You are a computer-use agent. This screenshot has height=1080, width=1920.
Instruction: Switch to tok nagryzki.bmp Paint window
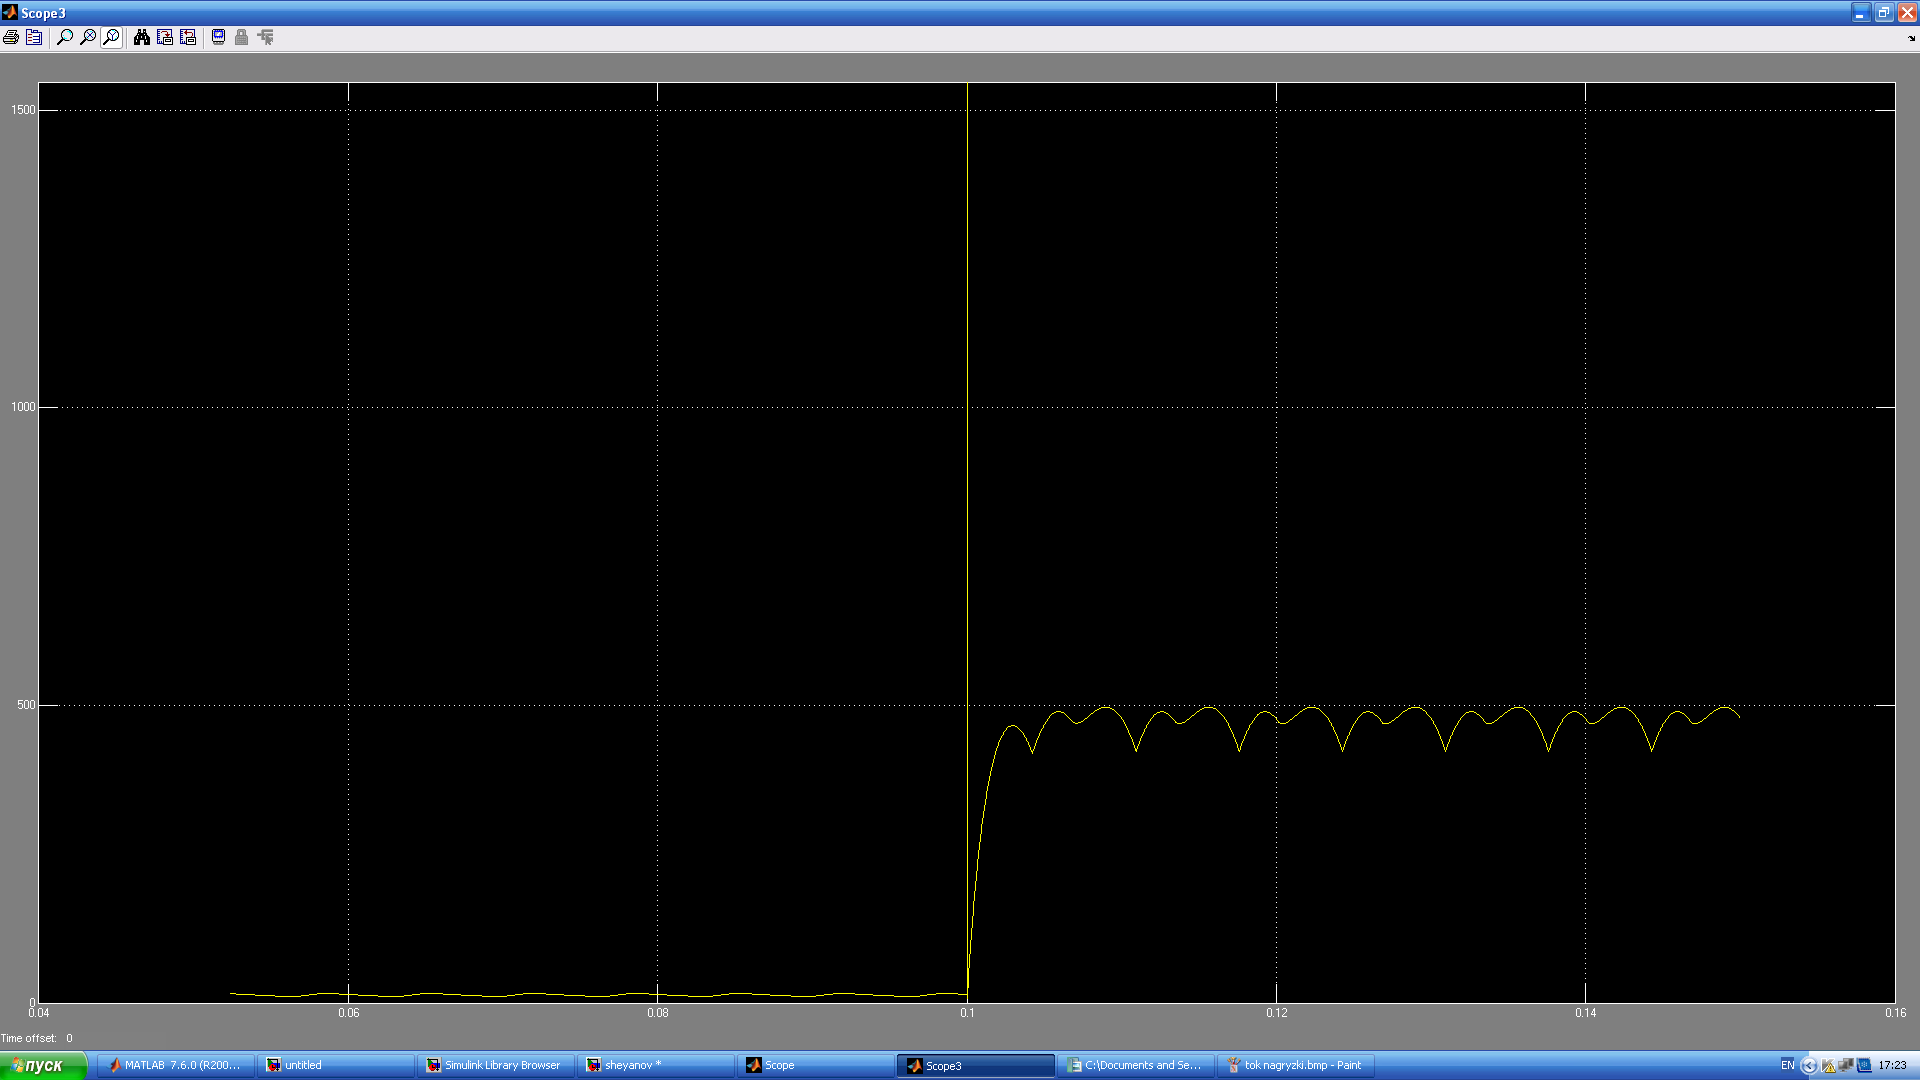point(1295,1065)
